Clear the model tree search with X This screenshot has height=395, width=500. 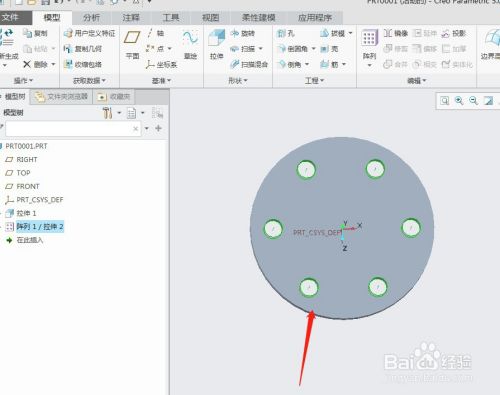(135, 129)
